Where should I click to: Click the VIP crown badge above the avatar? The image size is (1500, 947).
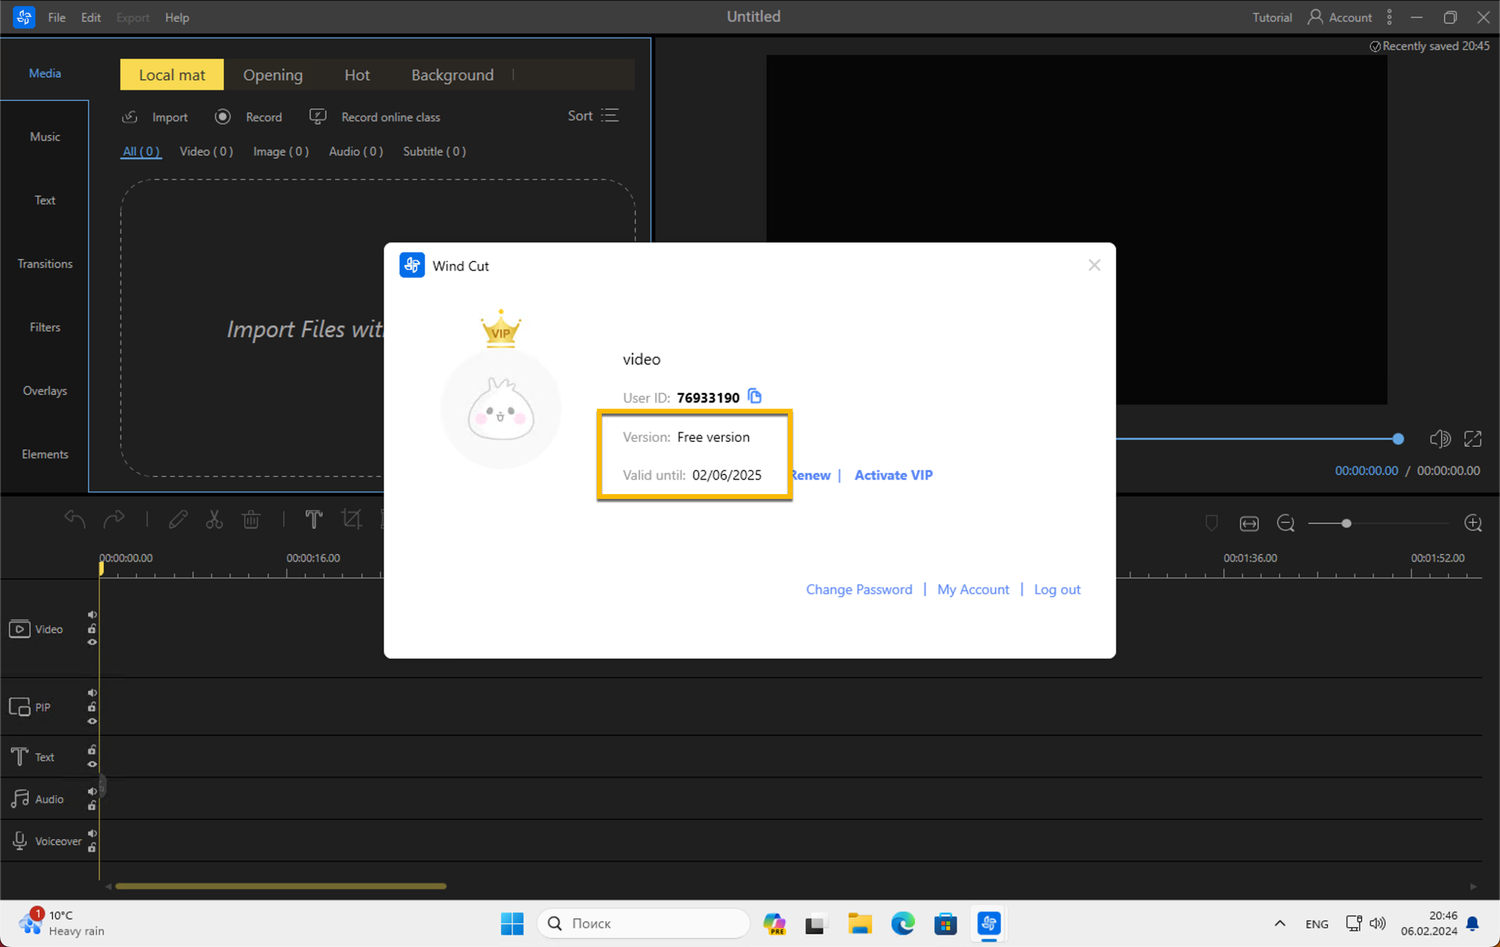point(501,329)
